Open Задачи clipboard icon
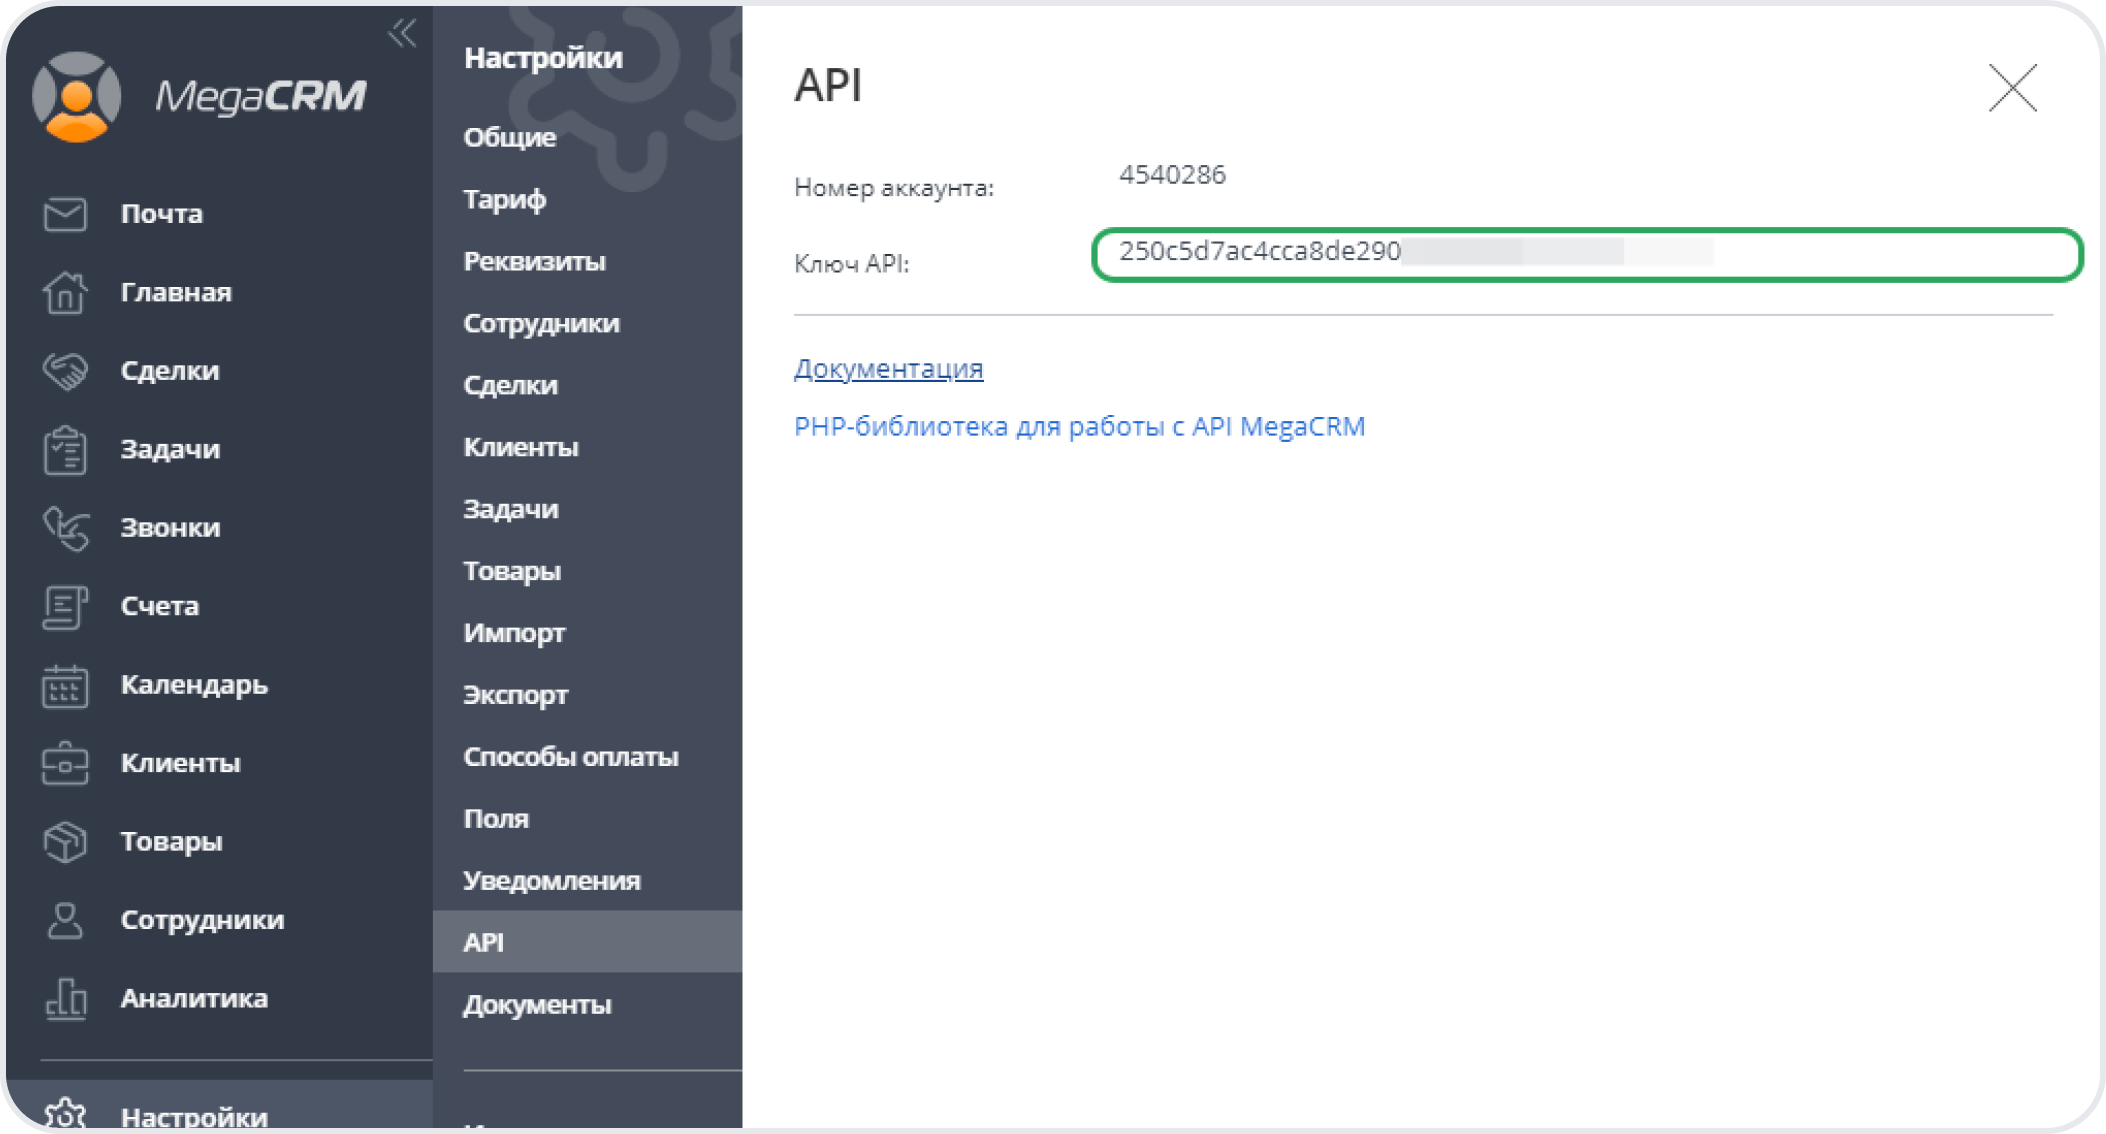Screen dimensions: 2106x1134 (x=65, y=450)
